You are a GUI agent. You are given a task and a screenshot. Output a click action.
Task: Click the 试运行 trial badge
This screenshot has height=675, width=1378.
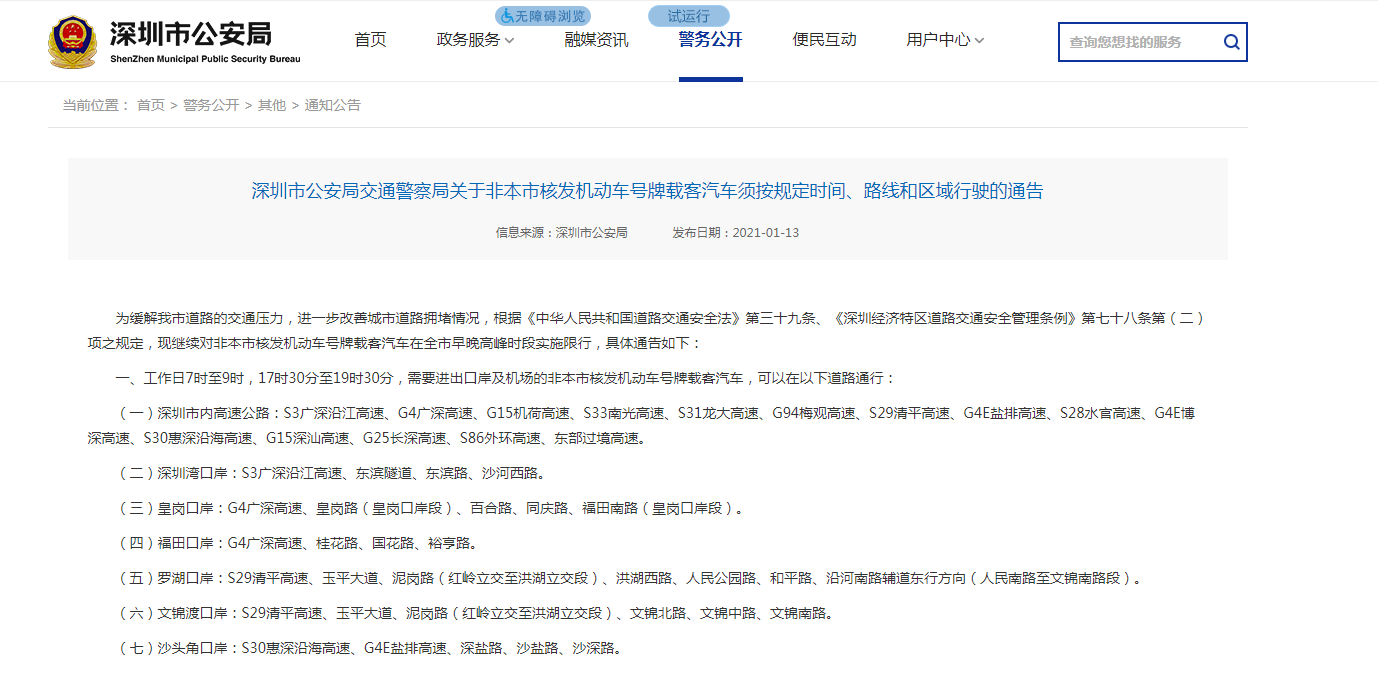(x=689, y=16)
